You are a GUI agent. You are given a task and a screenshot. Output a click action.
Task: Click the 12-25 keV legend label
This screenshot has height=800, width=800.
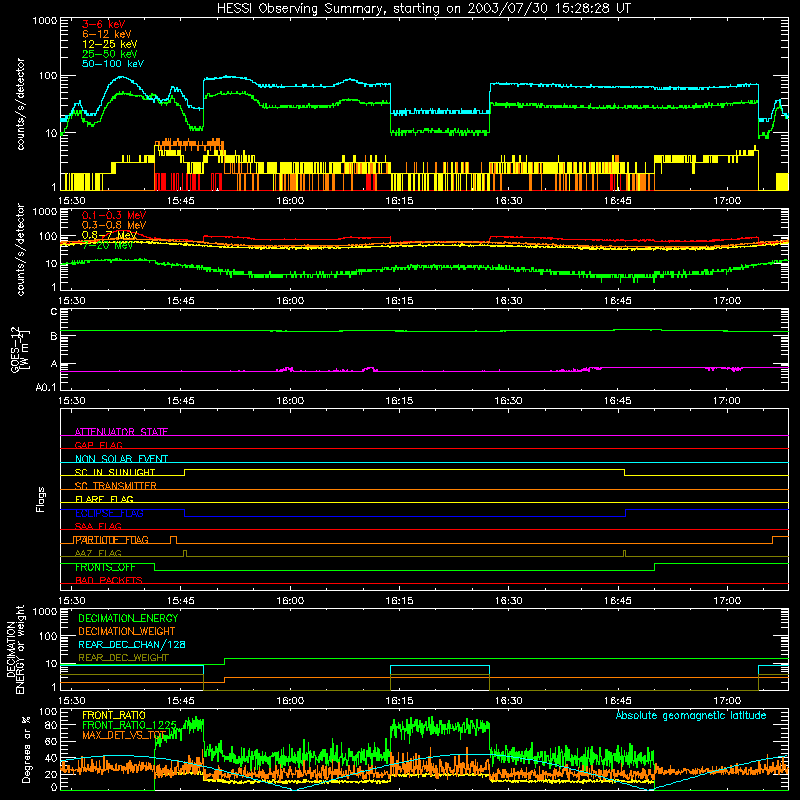(110, 44)
